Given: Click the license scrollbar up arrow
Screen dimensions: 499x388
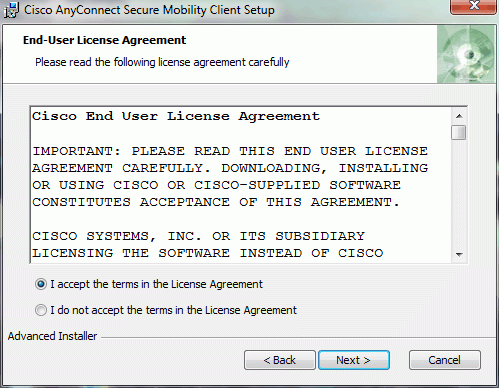Looking at the screenshot, I should [x=459, y=116].
